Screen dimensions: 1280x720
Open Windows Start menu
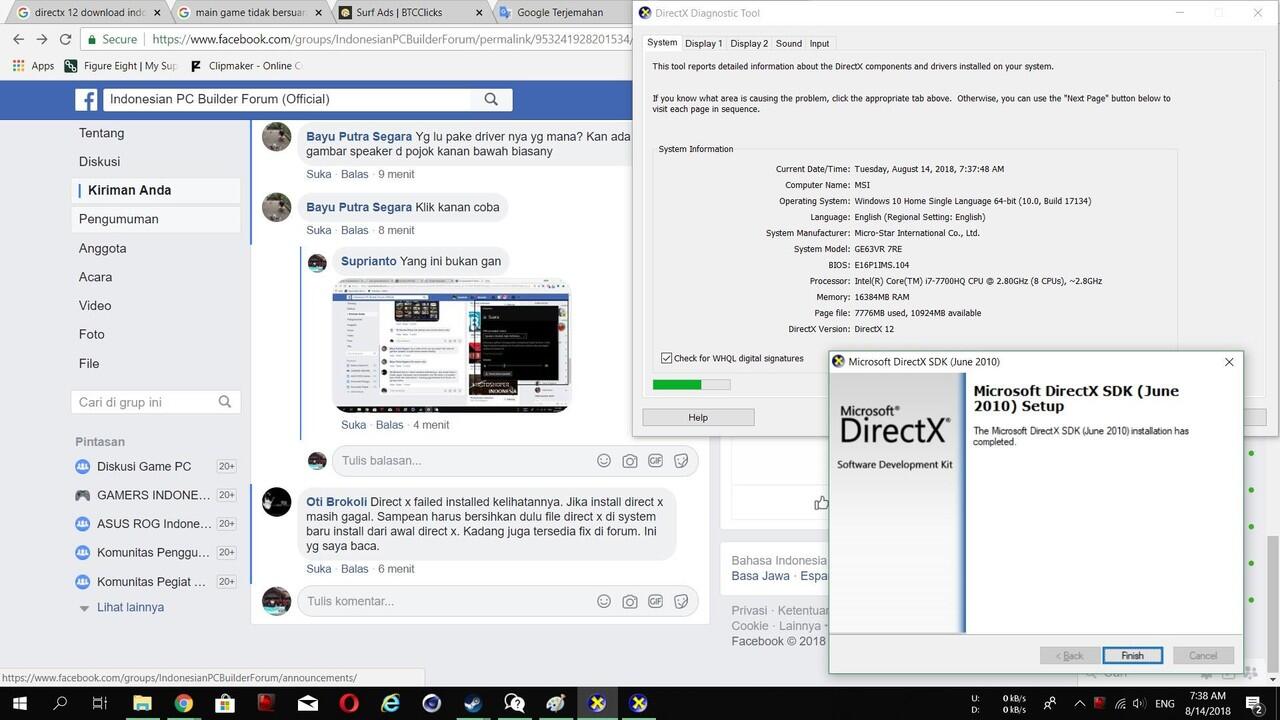(19, 703)
